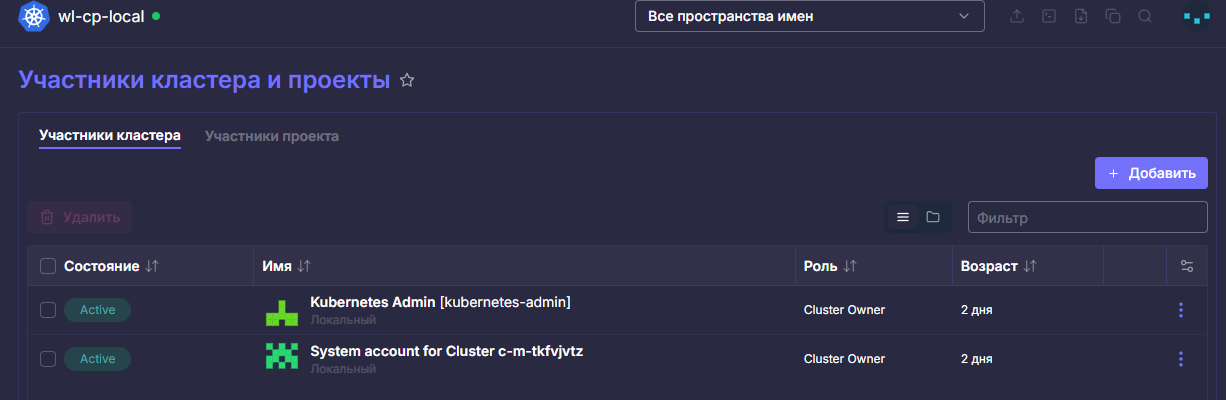This screenshot has height=400, width=1226.
Task: Focus the Фильтр input field
Action: point(1088,217)
